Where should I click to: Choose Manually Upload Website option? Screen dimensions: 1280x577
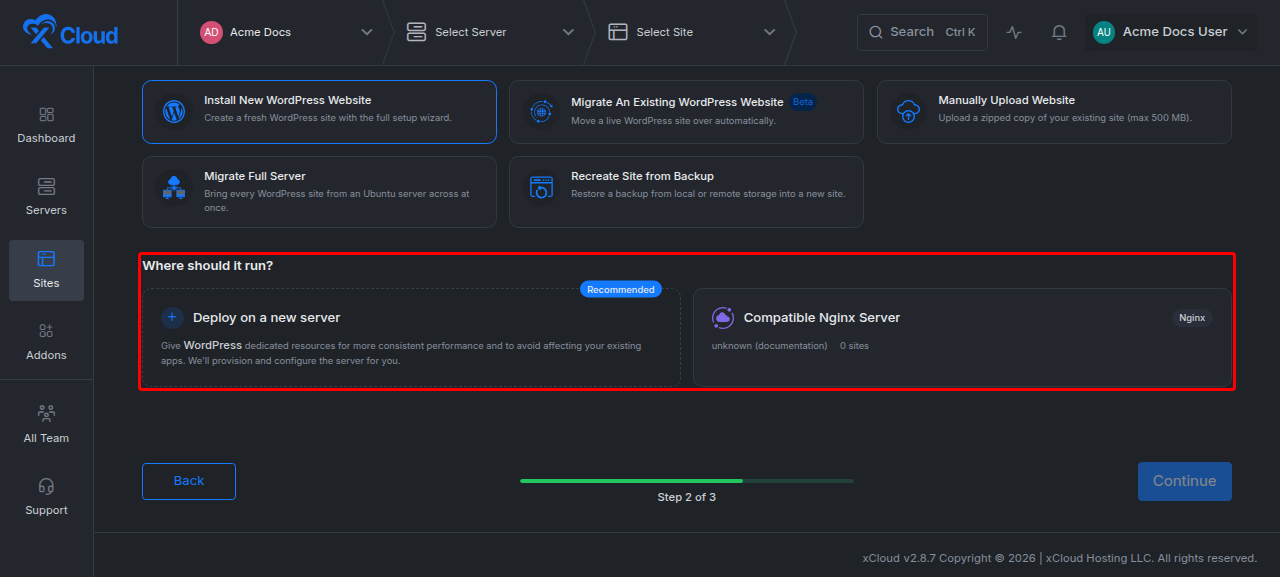click(x=1054, y=112)
